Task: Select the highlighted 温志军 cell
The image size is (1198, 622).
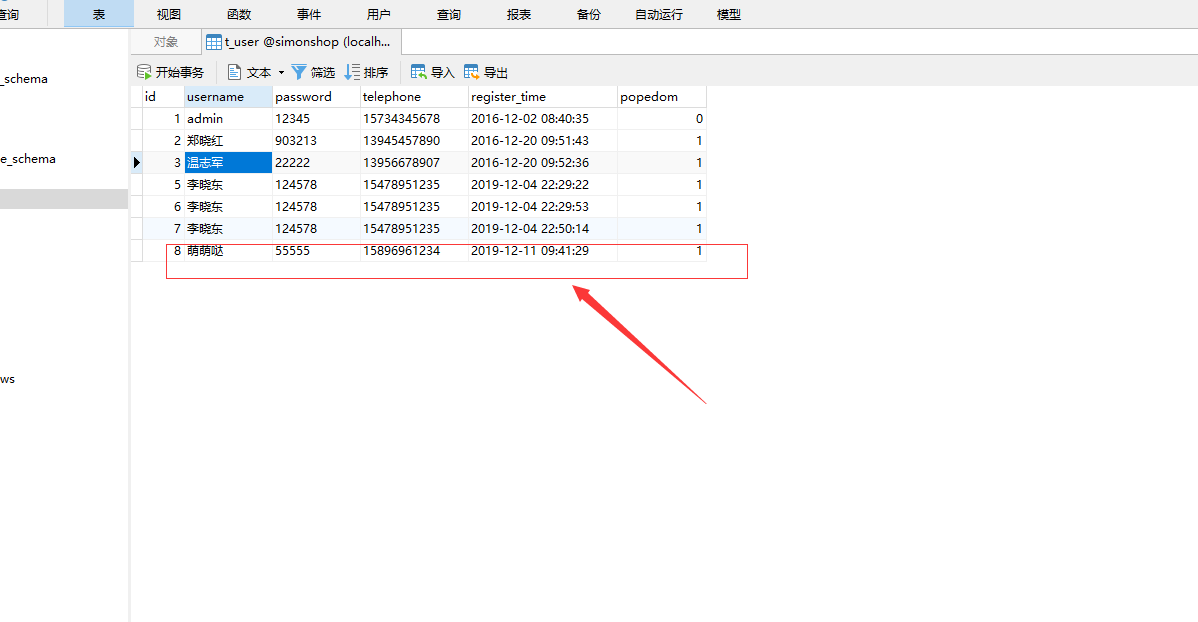Action: click(x=228, y=163)
